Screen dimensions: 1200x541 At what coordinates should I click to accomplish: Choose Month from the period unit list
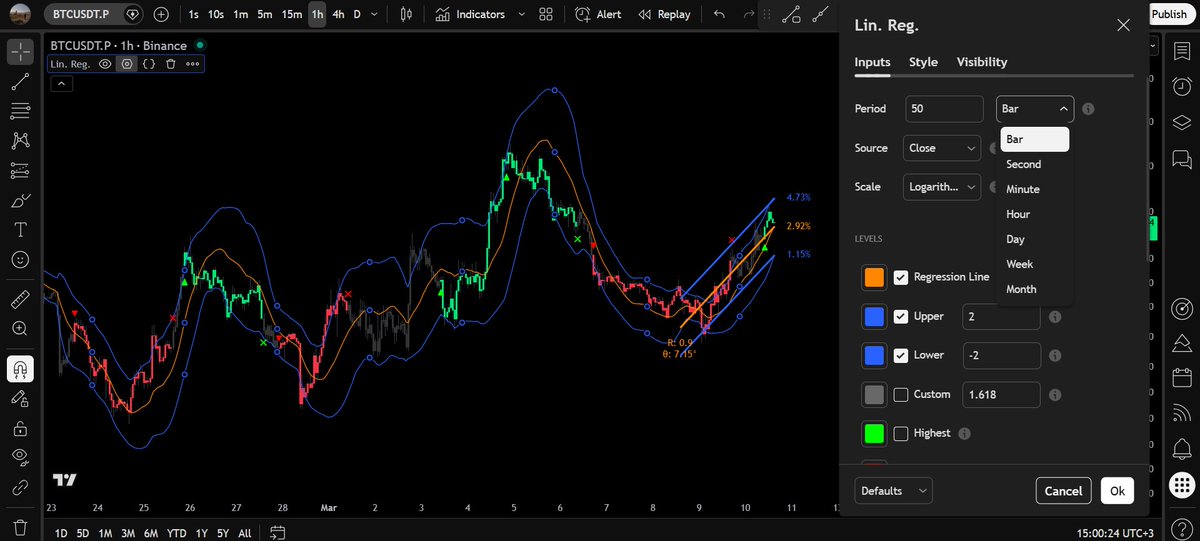click(1035, 289)
